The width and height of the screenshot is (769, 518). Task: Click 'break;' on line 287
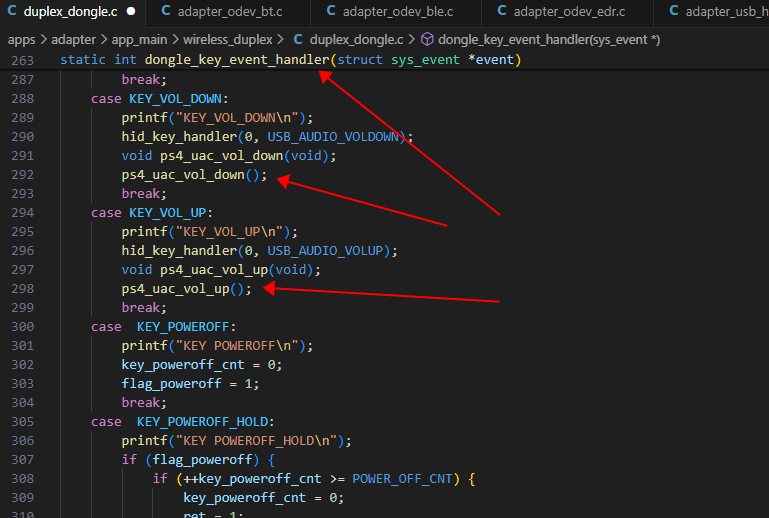pyautogui.click(x=144, y=79)
